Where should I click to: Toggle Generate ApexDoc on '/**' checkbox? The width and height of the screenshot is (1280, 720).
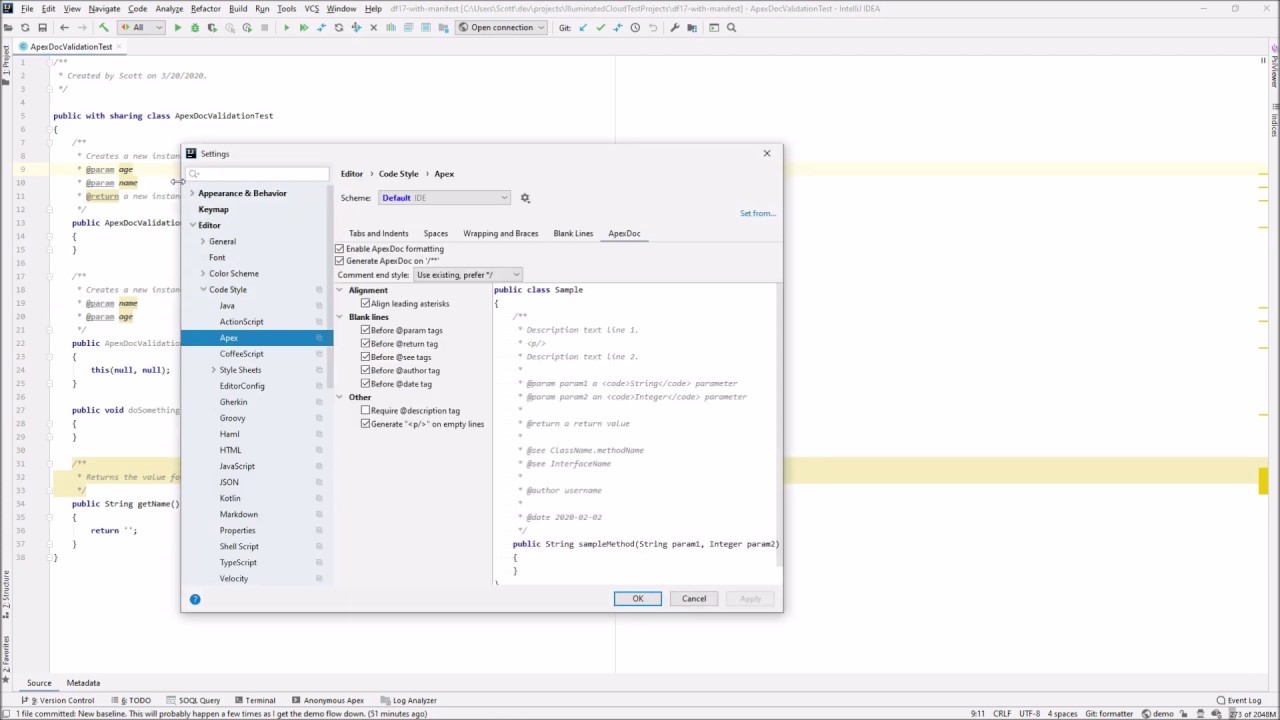pyautogui.click(x=340, y=261)
